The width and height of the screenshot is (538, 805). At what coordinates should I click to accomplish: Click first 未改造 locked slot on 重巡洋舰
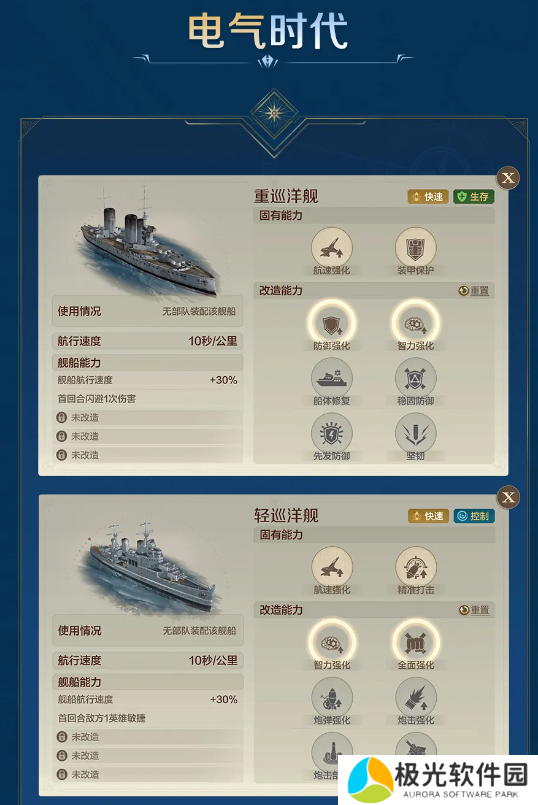tap(148, 417)
